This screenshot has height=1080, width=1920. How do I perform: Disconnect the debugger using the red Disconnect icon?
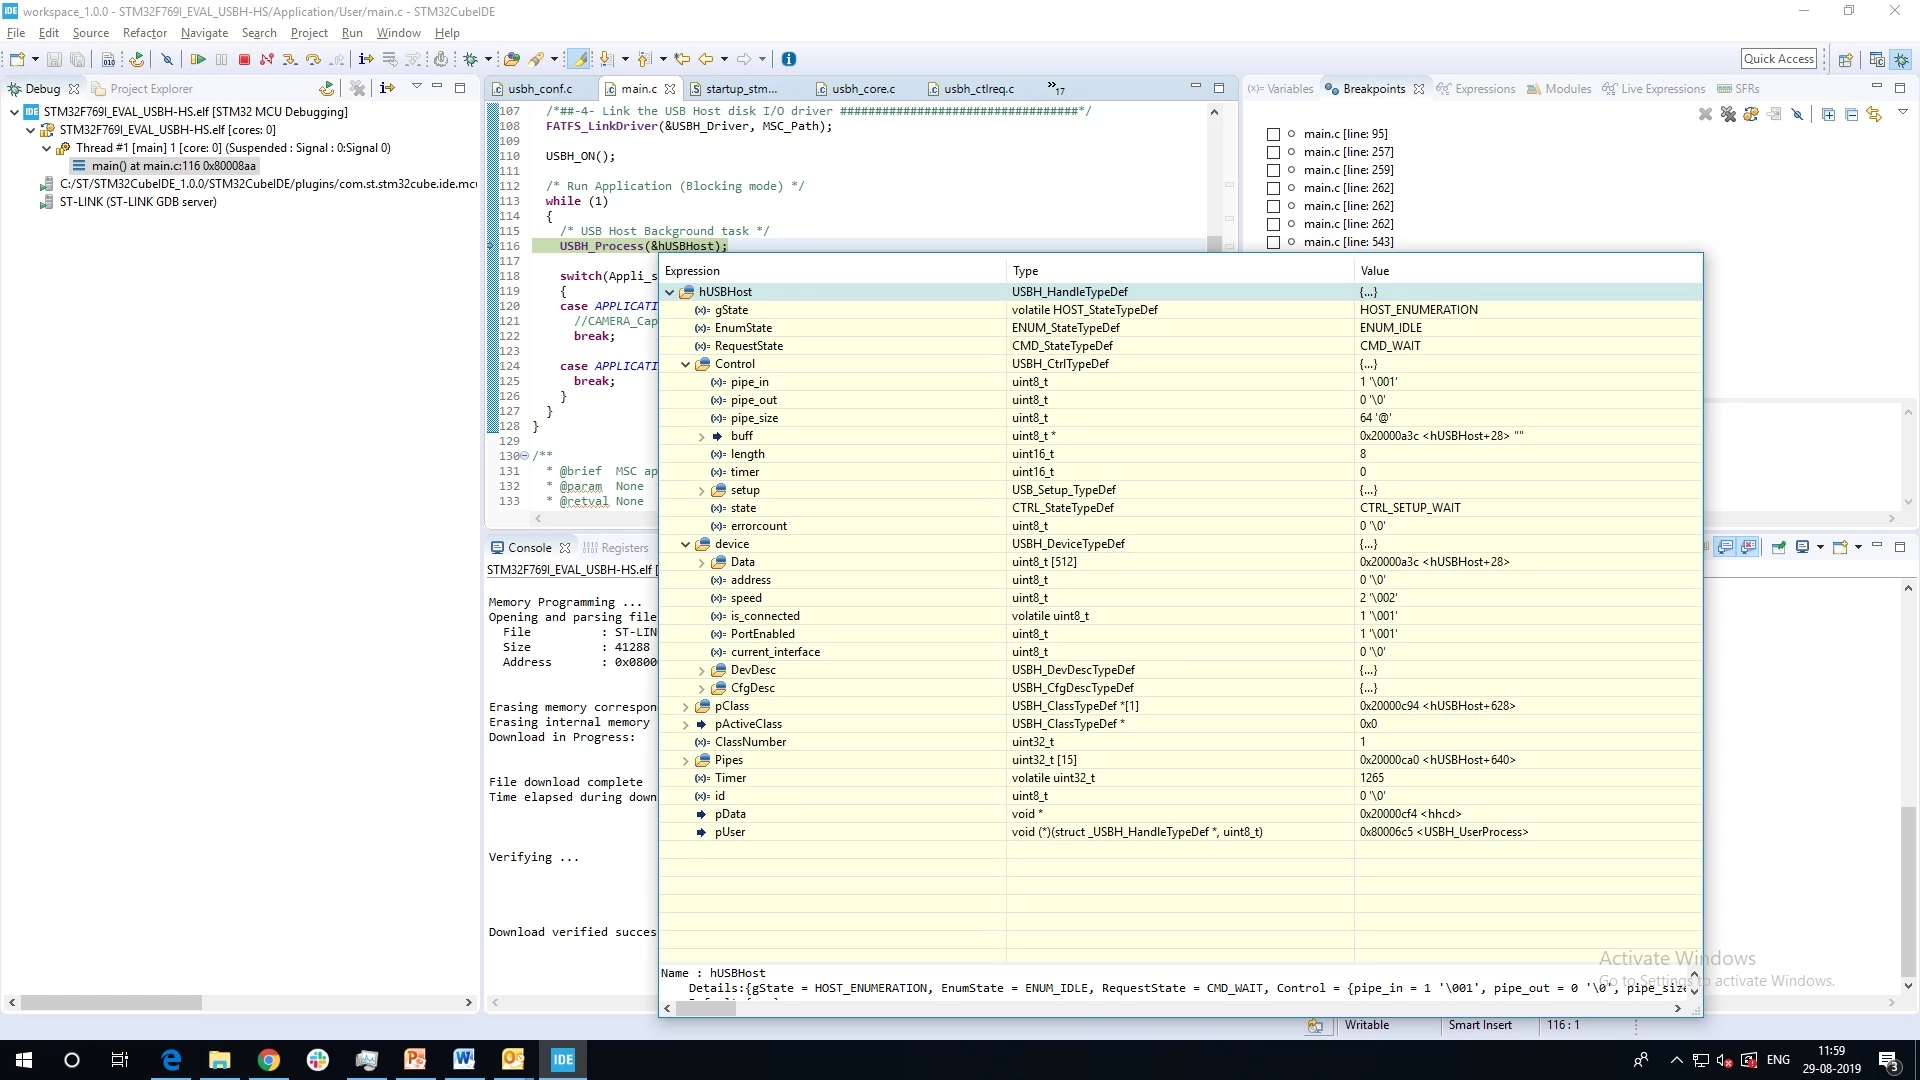pos(267,59)
